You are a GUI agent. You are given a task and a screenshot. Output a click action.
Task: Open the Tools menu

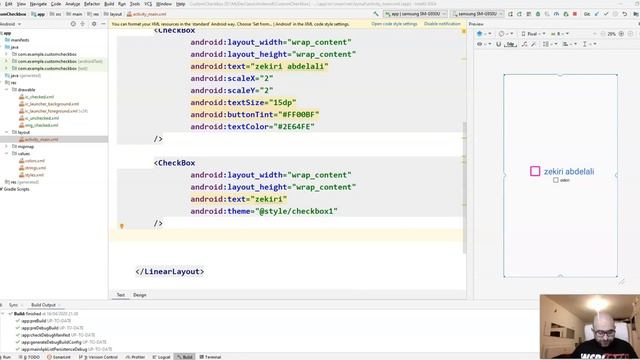(x=135, y=4)
